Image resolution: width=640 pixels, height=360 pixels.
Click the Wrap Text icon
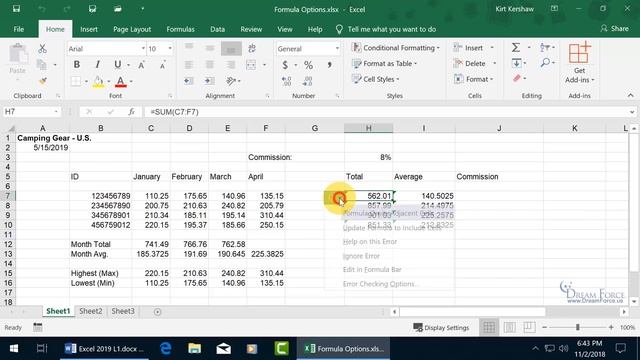point(252,48)
